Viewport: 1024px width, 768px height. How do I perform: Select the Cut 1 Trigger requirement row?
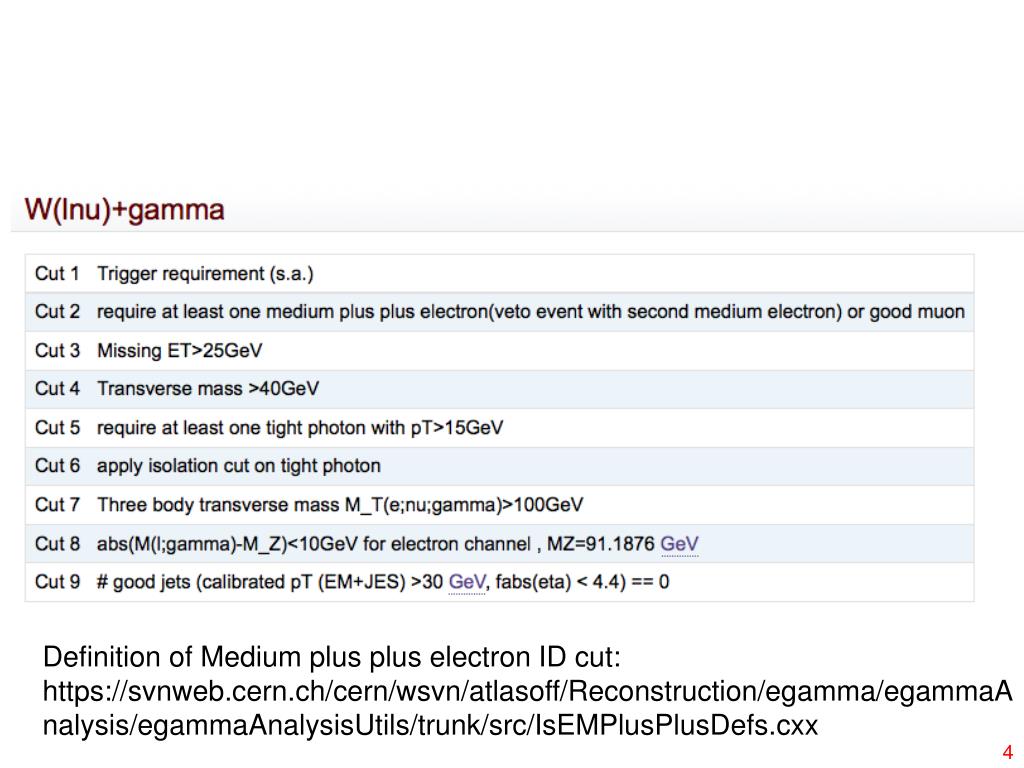point(500,274)
